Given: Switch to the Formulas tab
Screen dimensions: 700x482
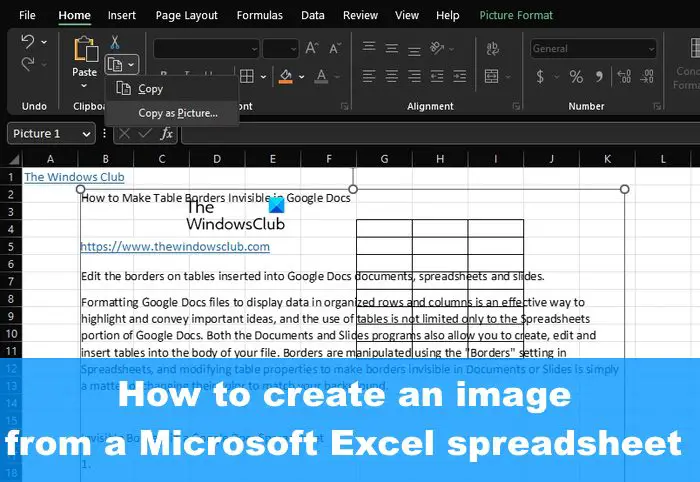Looking at the screenshot, I should (260, 15).
